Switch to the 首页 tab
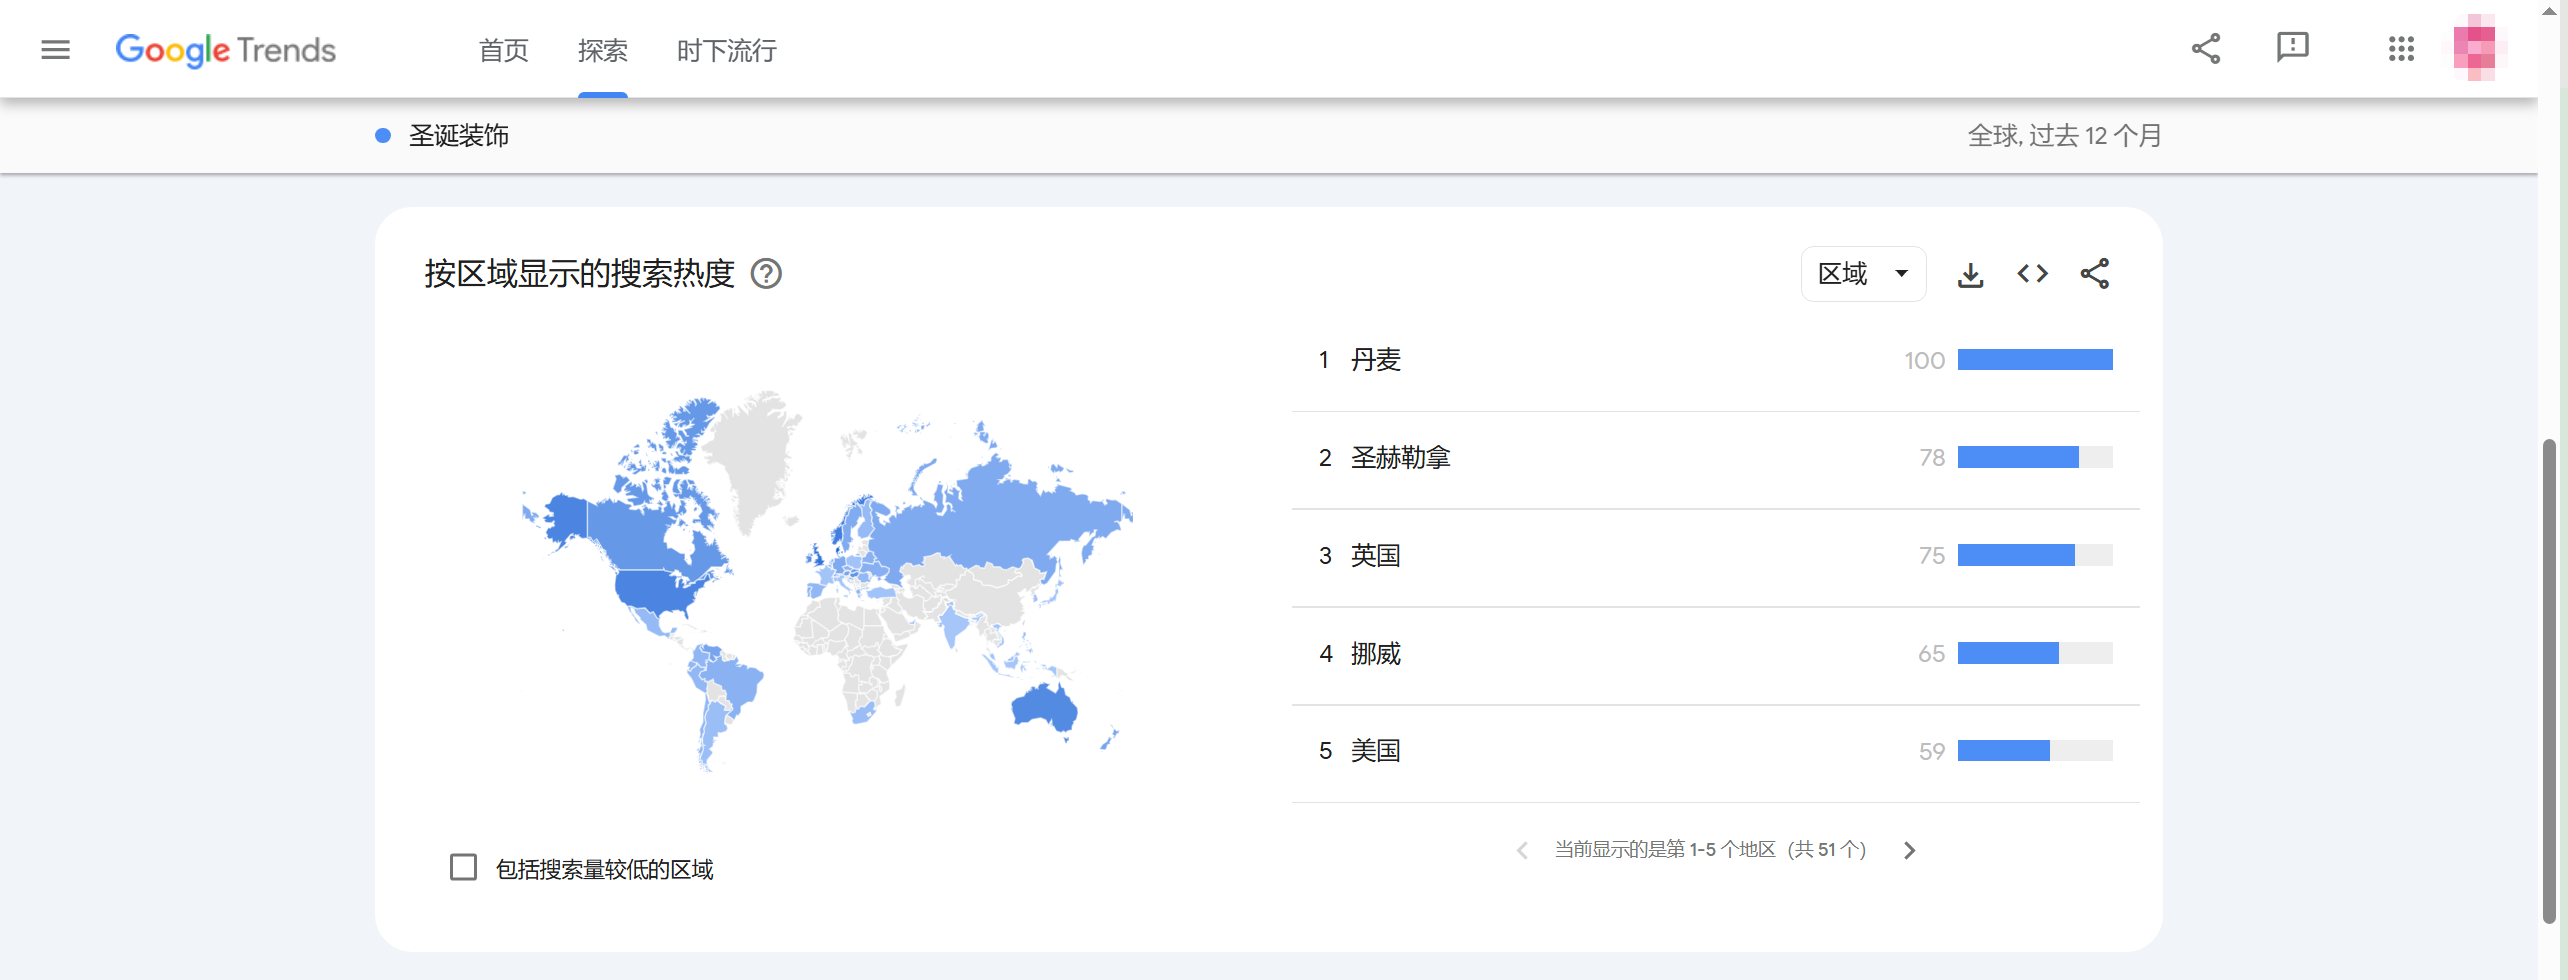 (x=503, y=50)
